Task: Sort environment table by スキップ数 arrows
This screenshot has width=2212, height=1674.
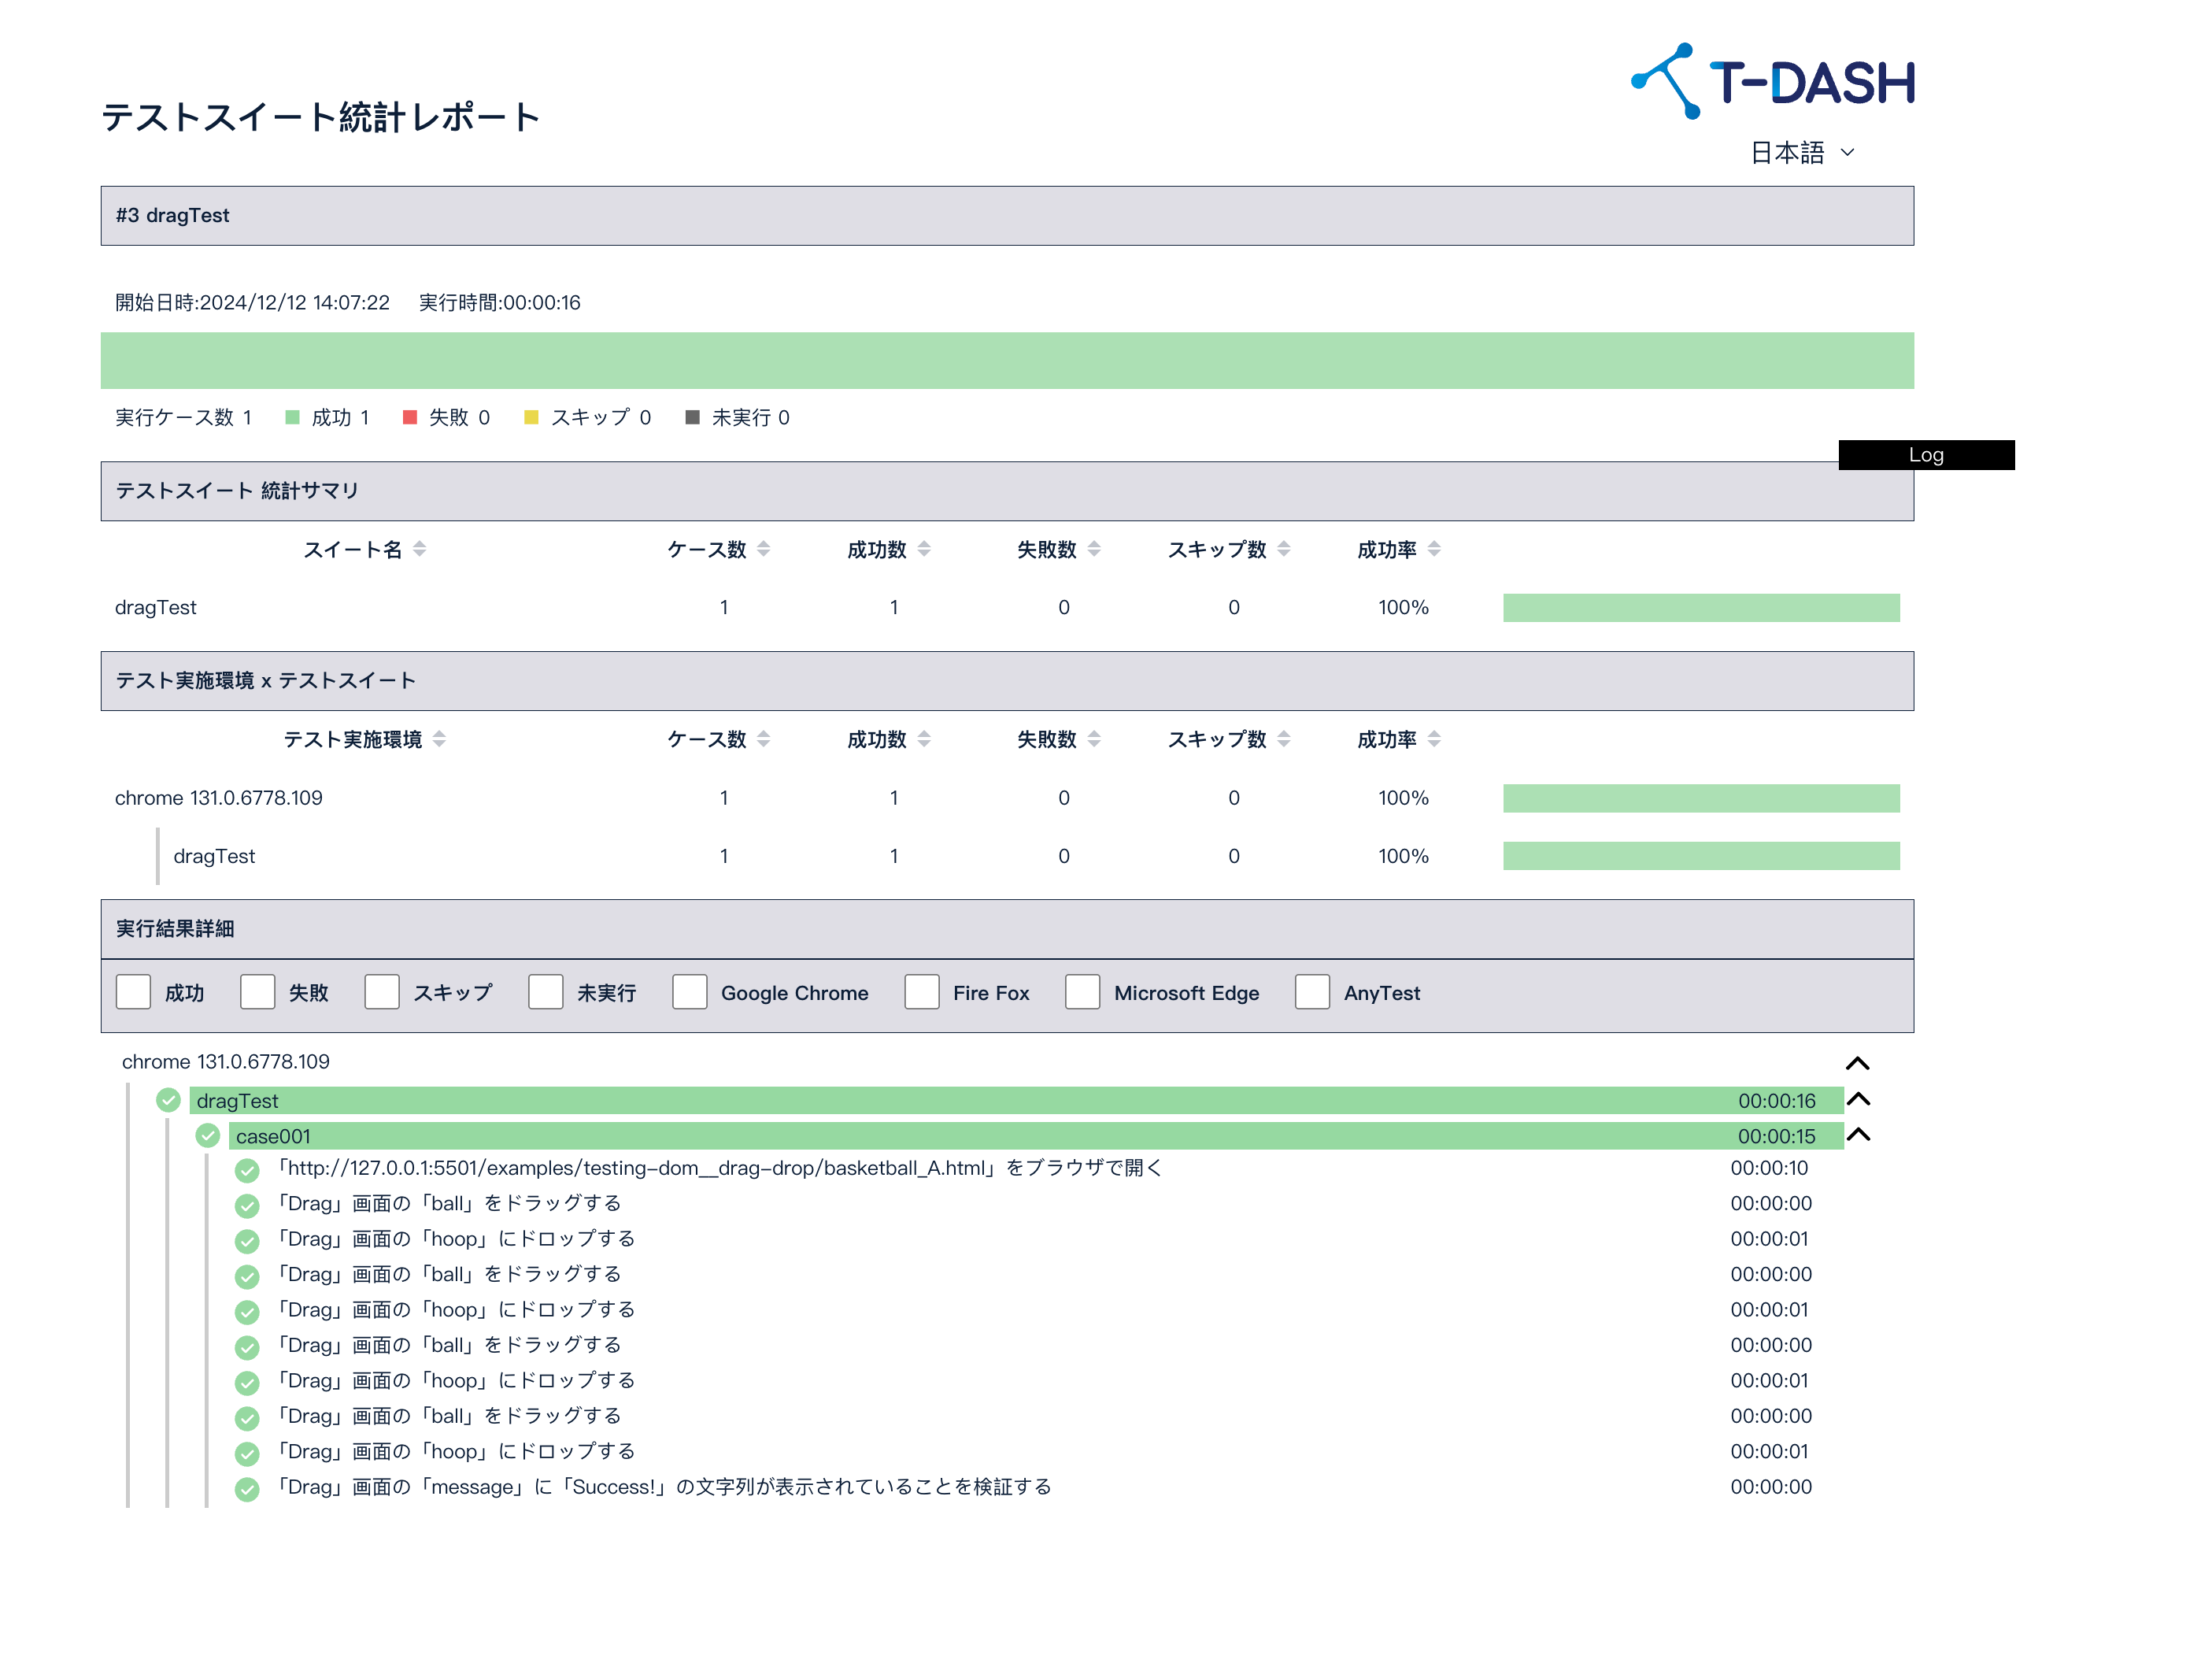Action: pyautogui.click(x=1283, y=739)
